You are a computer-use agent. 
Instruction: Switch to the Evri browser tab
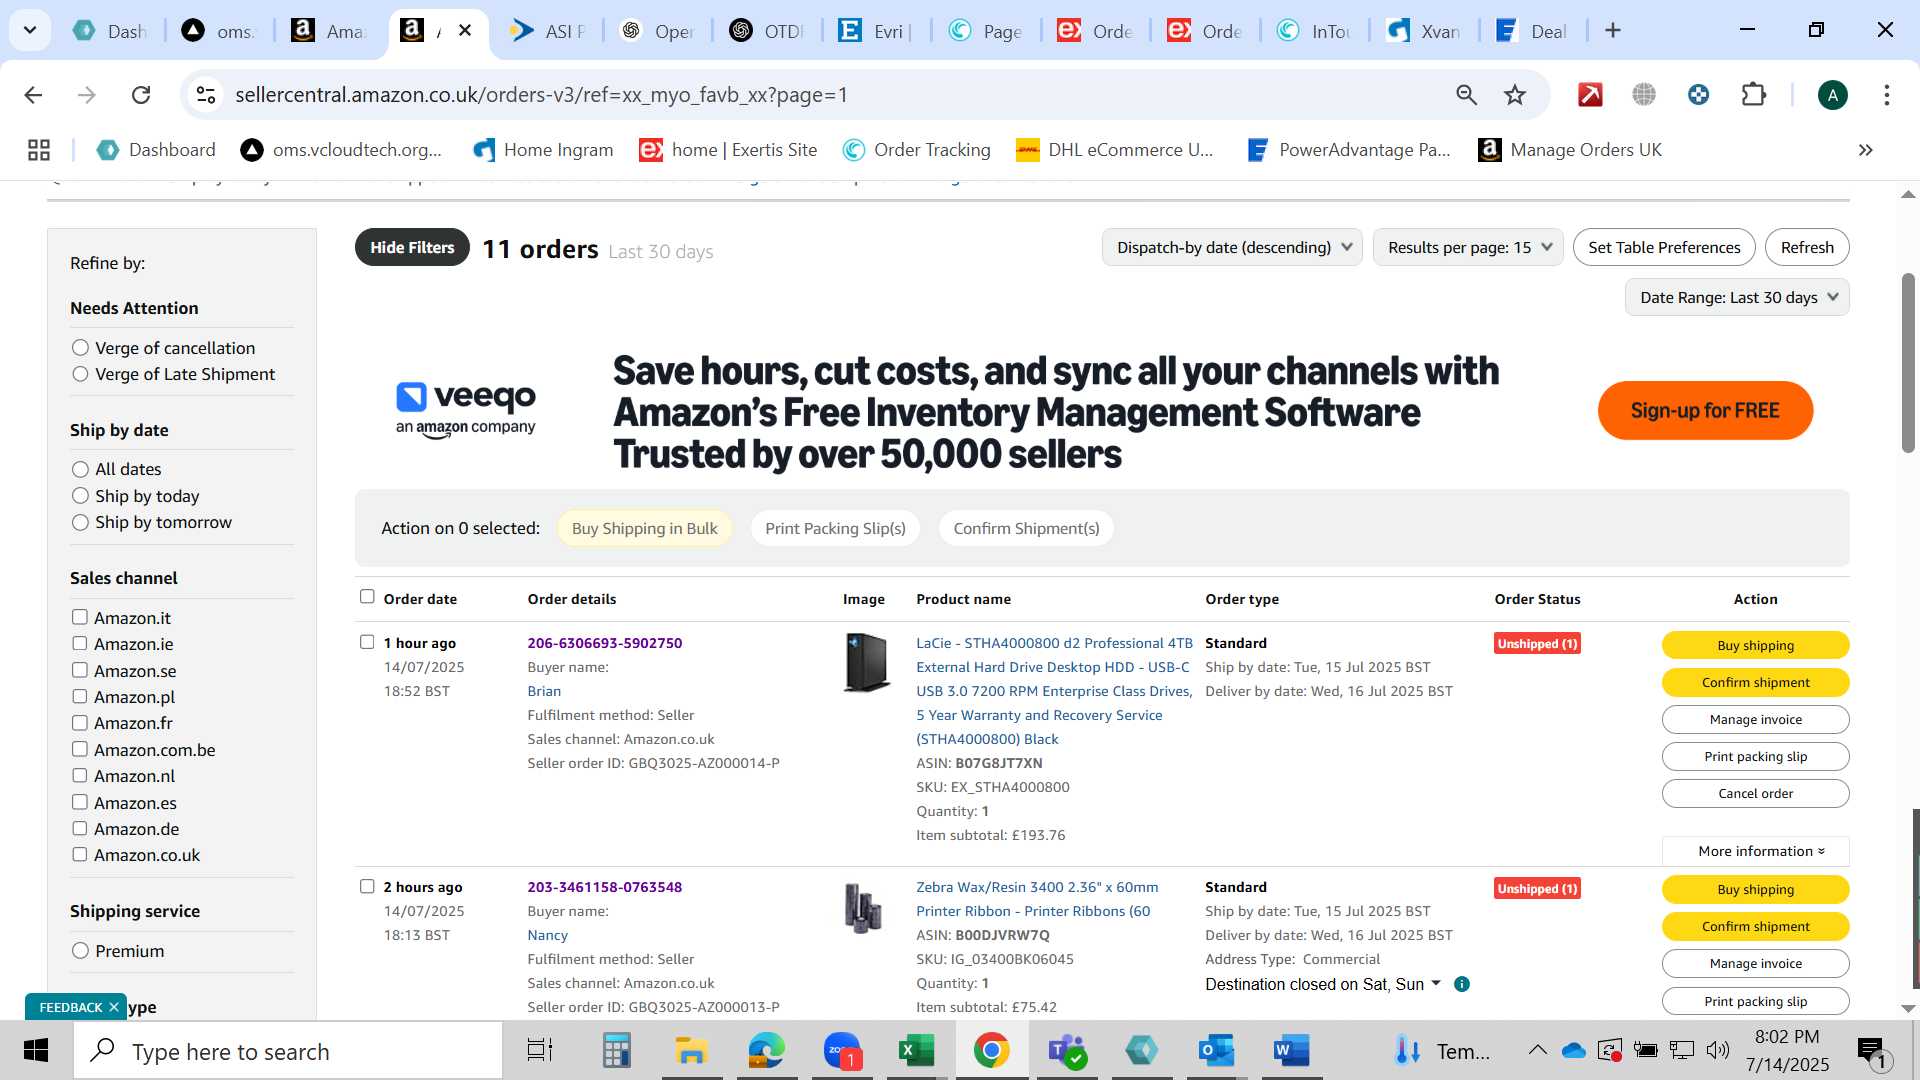[877, 31]
